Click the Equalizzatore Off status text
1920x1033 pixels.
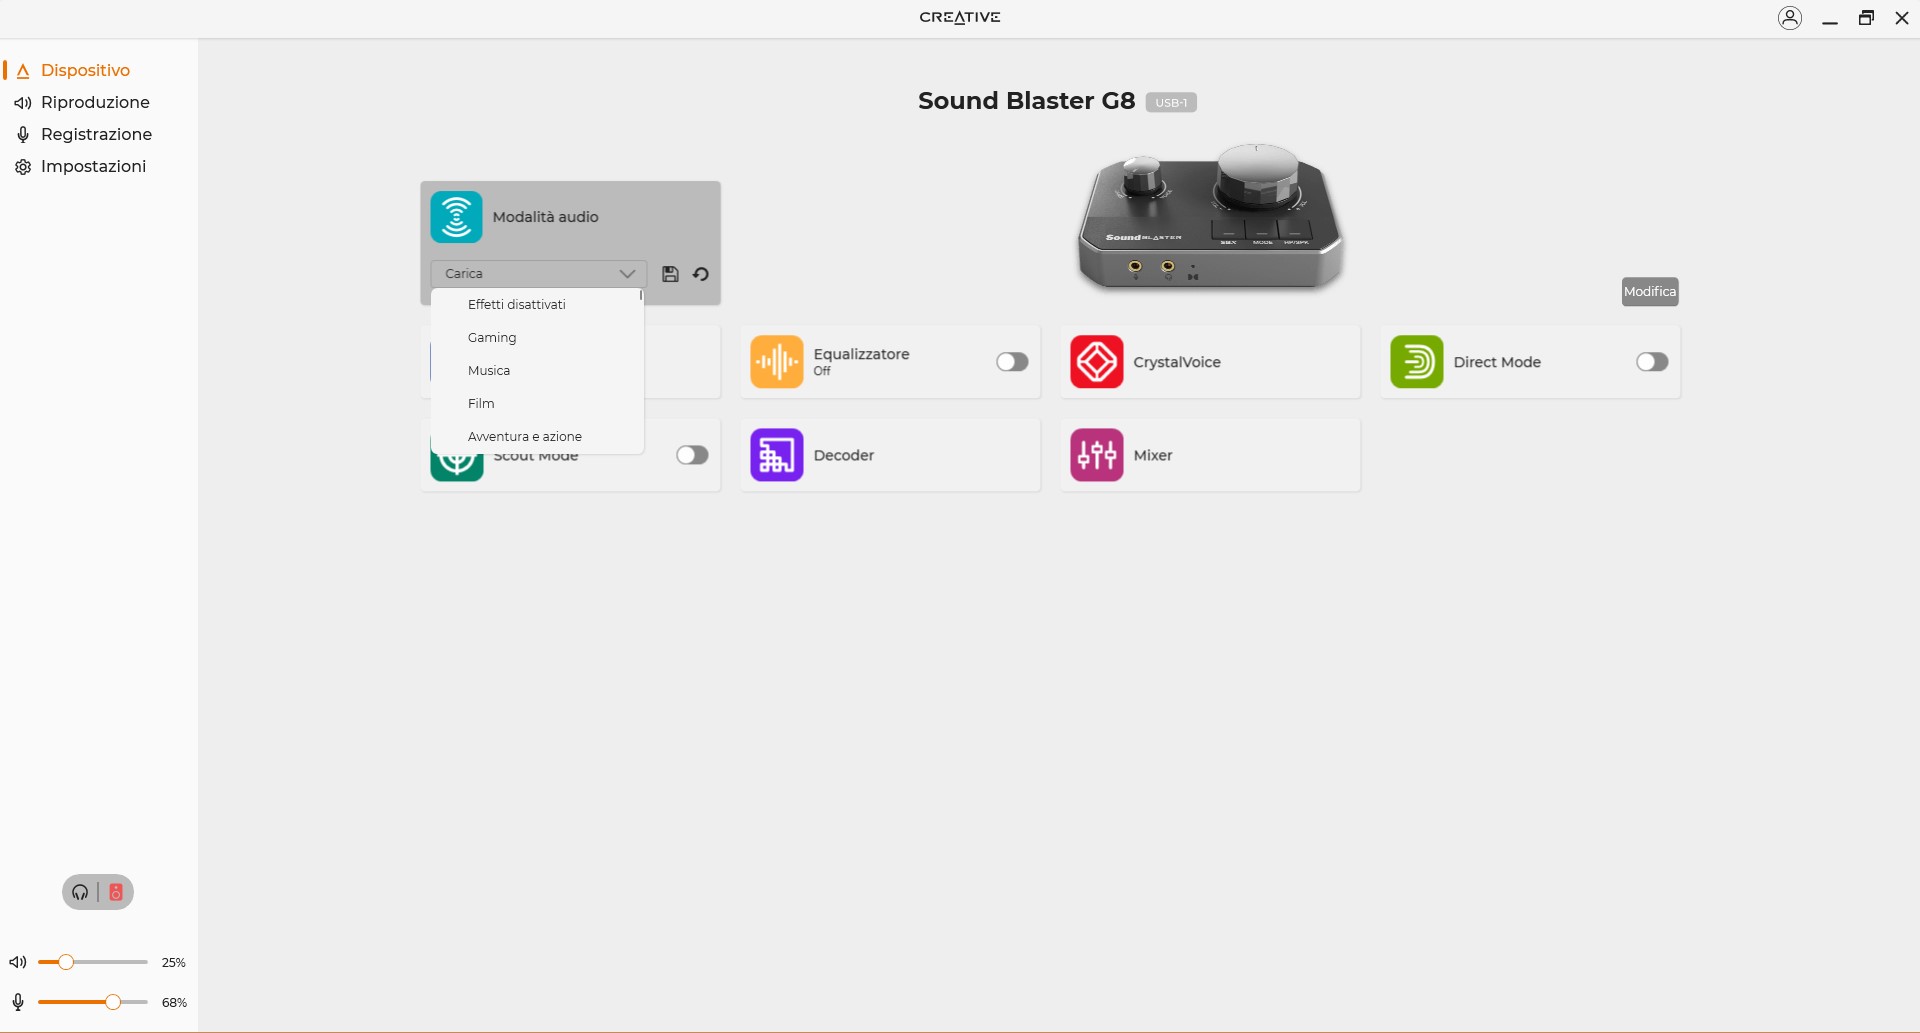[x=822, y=371]
